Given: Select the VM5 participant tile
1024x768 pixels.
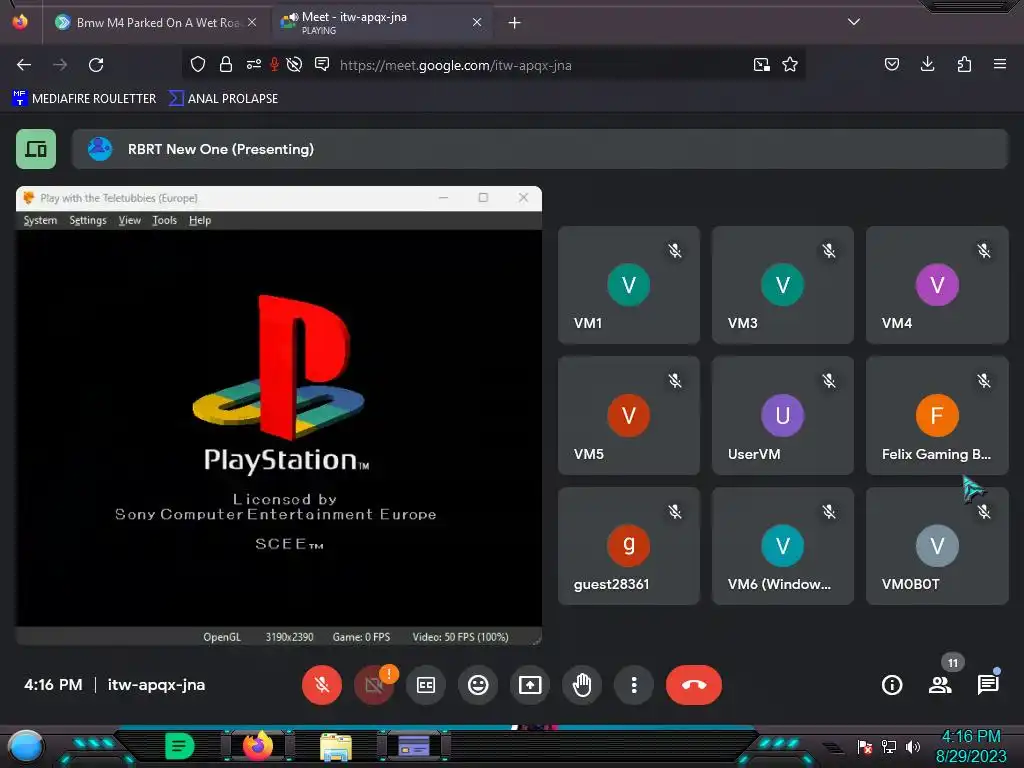Looking at the screenshot, I should click(629, 415).
